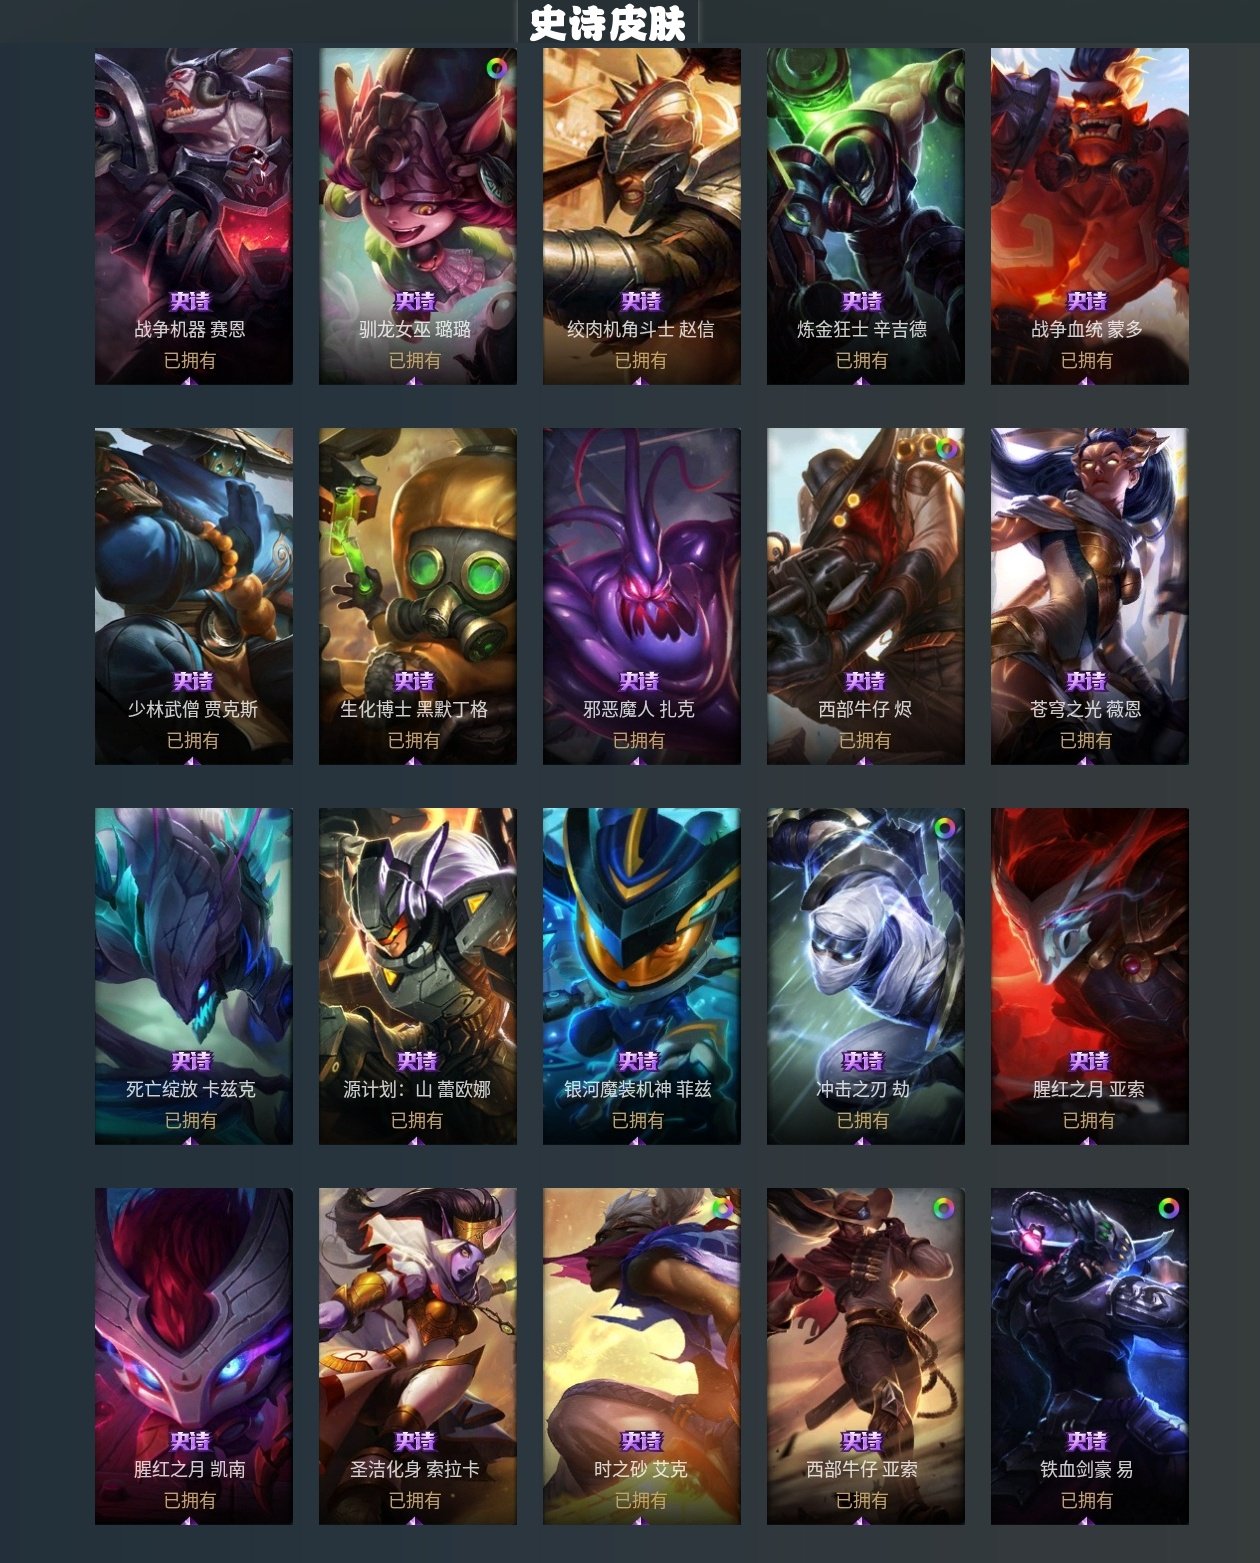Click the 圣洁化身 索拉卡 skin name
The image size is (1260, 1563).
pyautogui.click(x=414, y=1469)
